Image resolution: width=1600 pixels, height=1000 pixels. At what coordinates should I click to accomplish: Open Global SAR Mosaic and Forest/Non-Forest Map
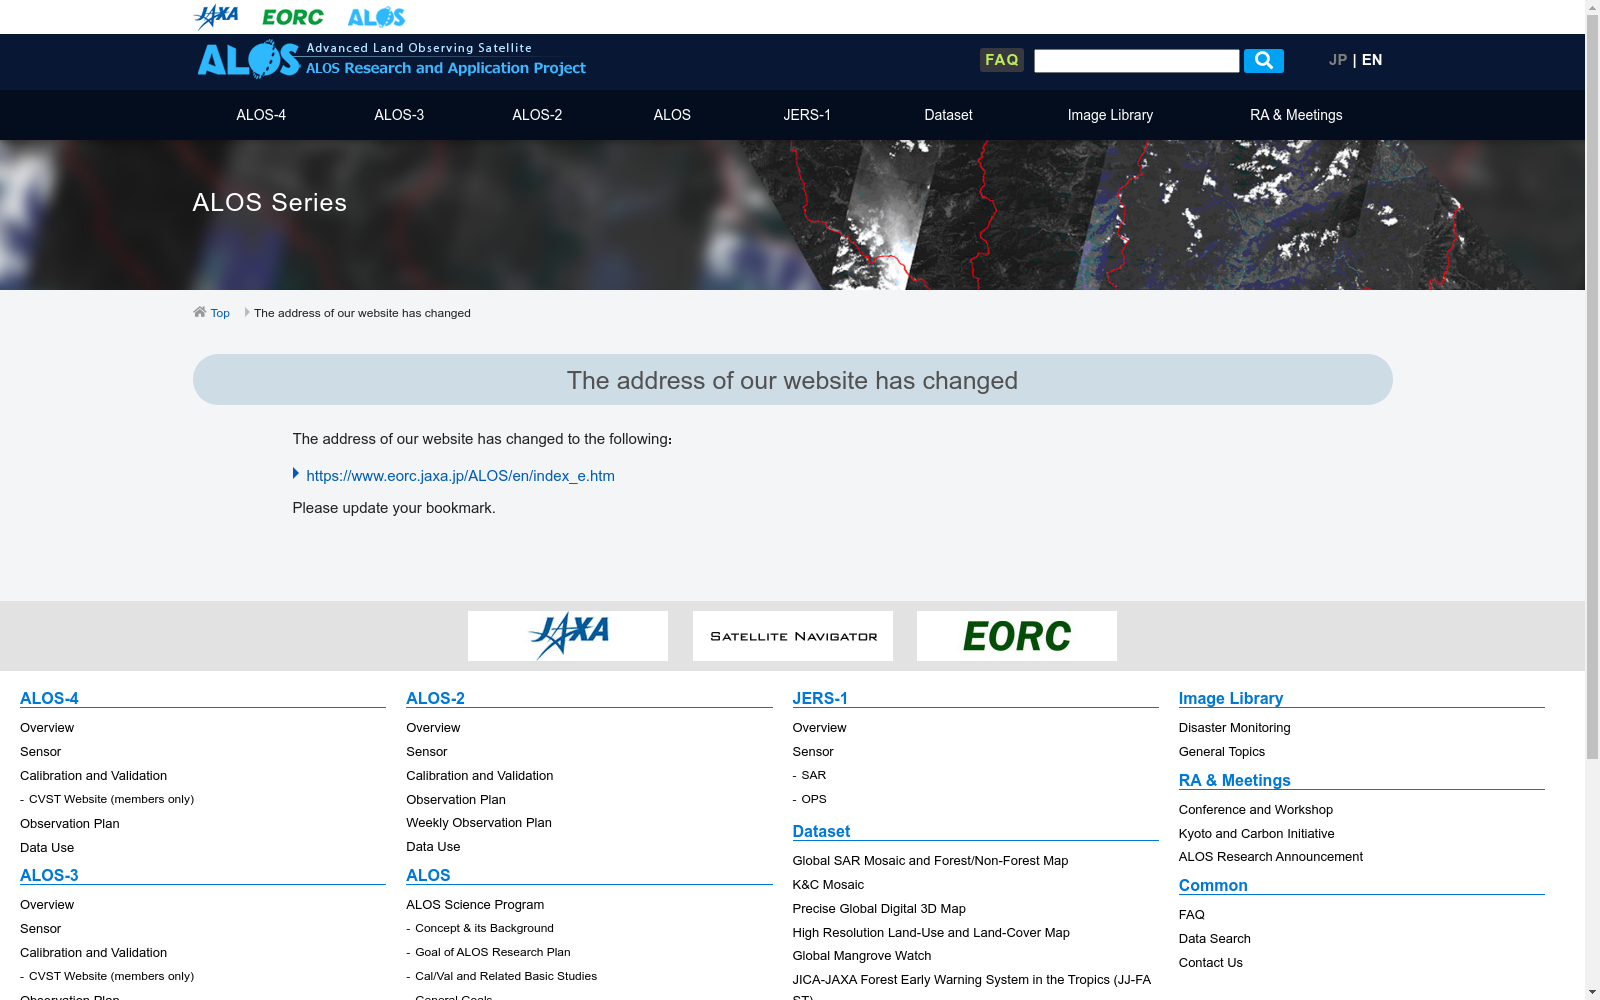tap(930, 860)
